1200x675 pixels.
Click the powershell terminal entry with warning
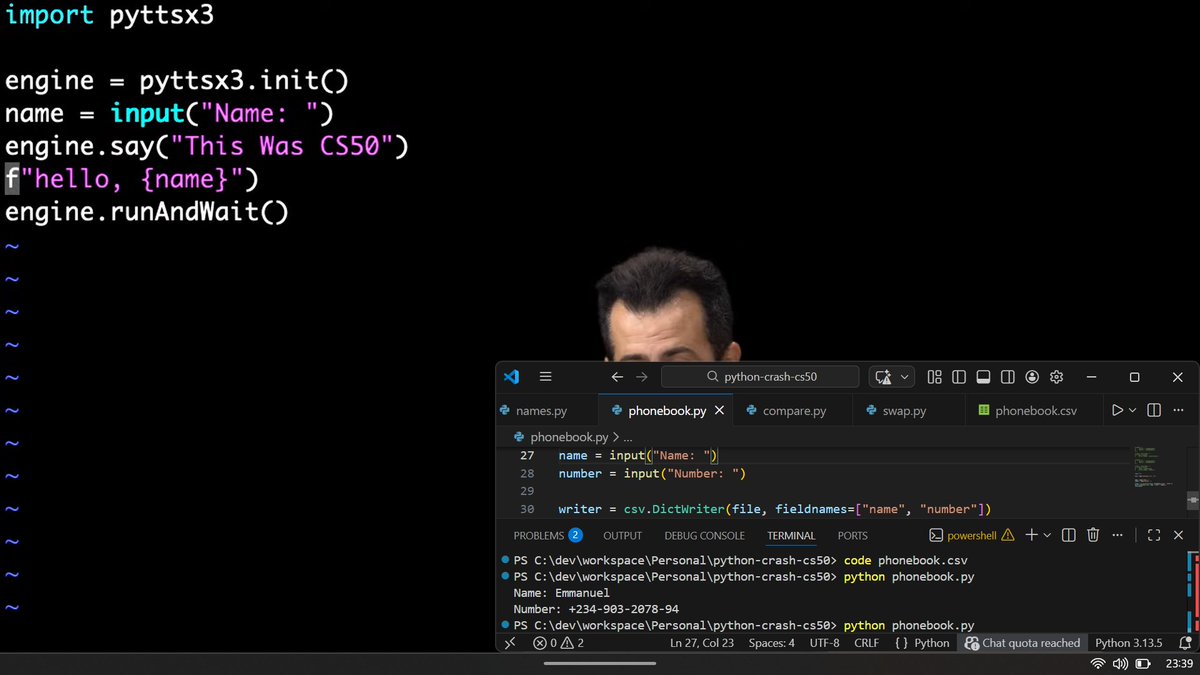966,535
